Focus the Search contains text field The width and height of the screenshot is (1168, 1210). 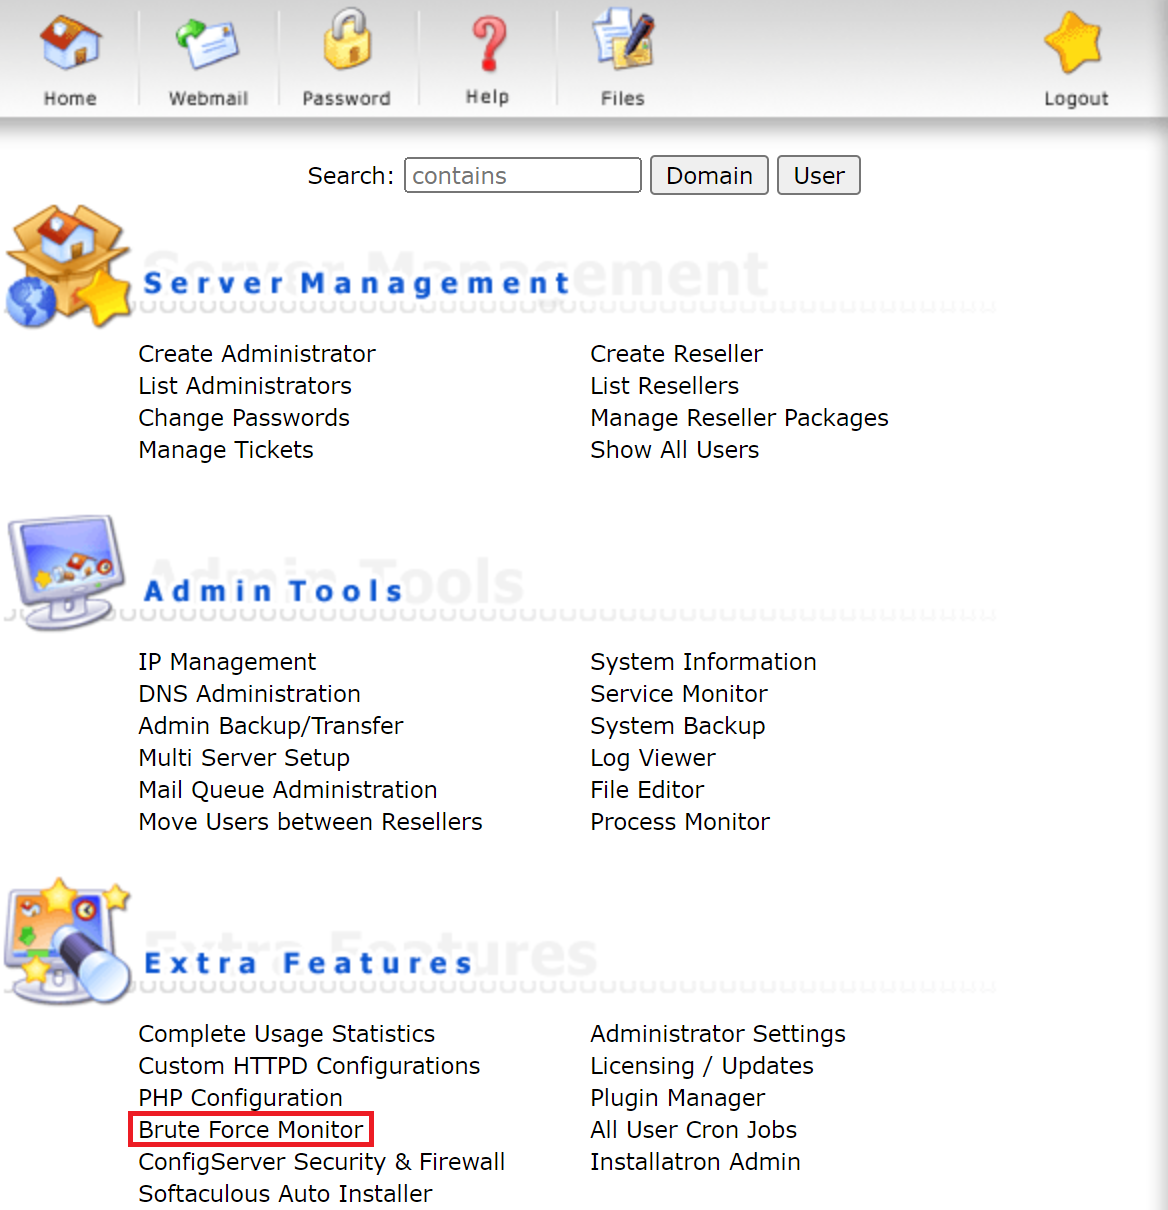[x=523, y=175]
